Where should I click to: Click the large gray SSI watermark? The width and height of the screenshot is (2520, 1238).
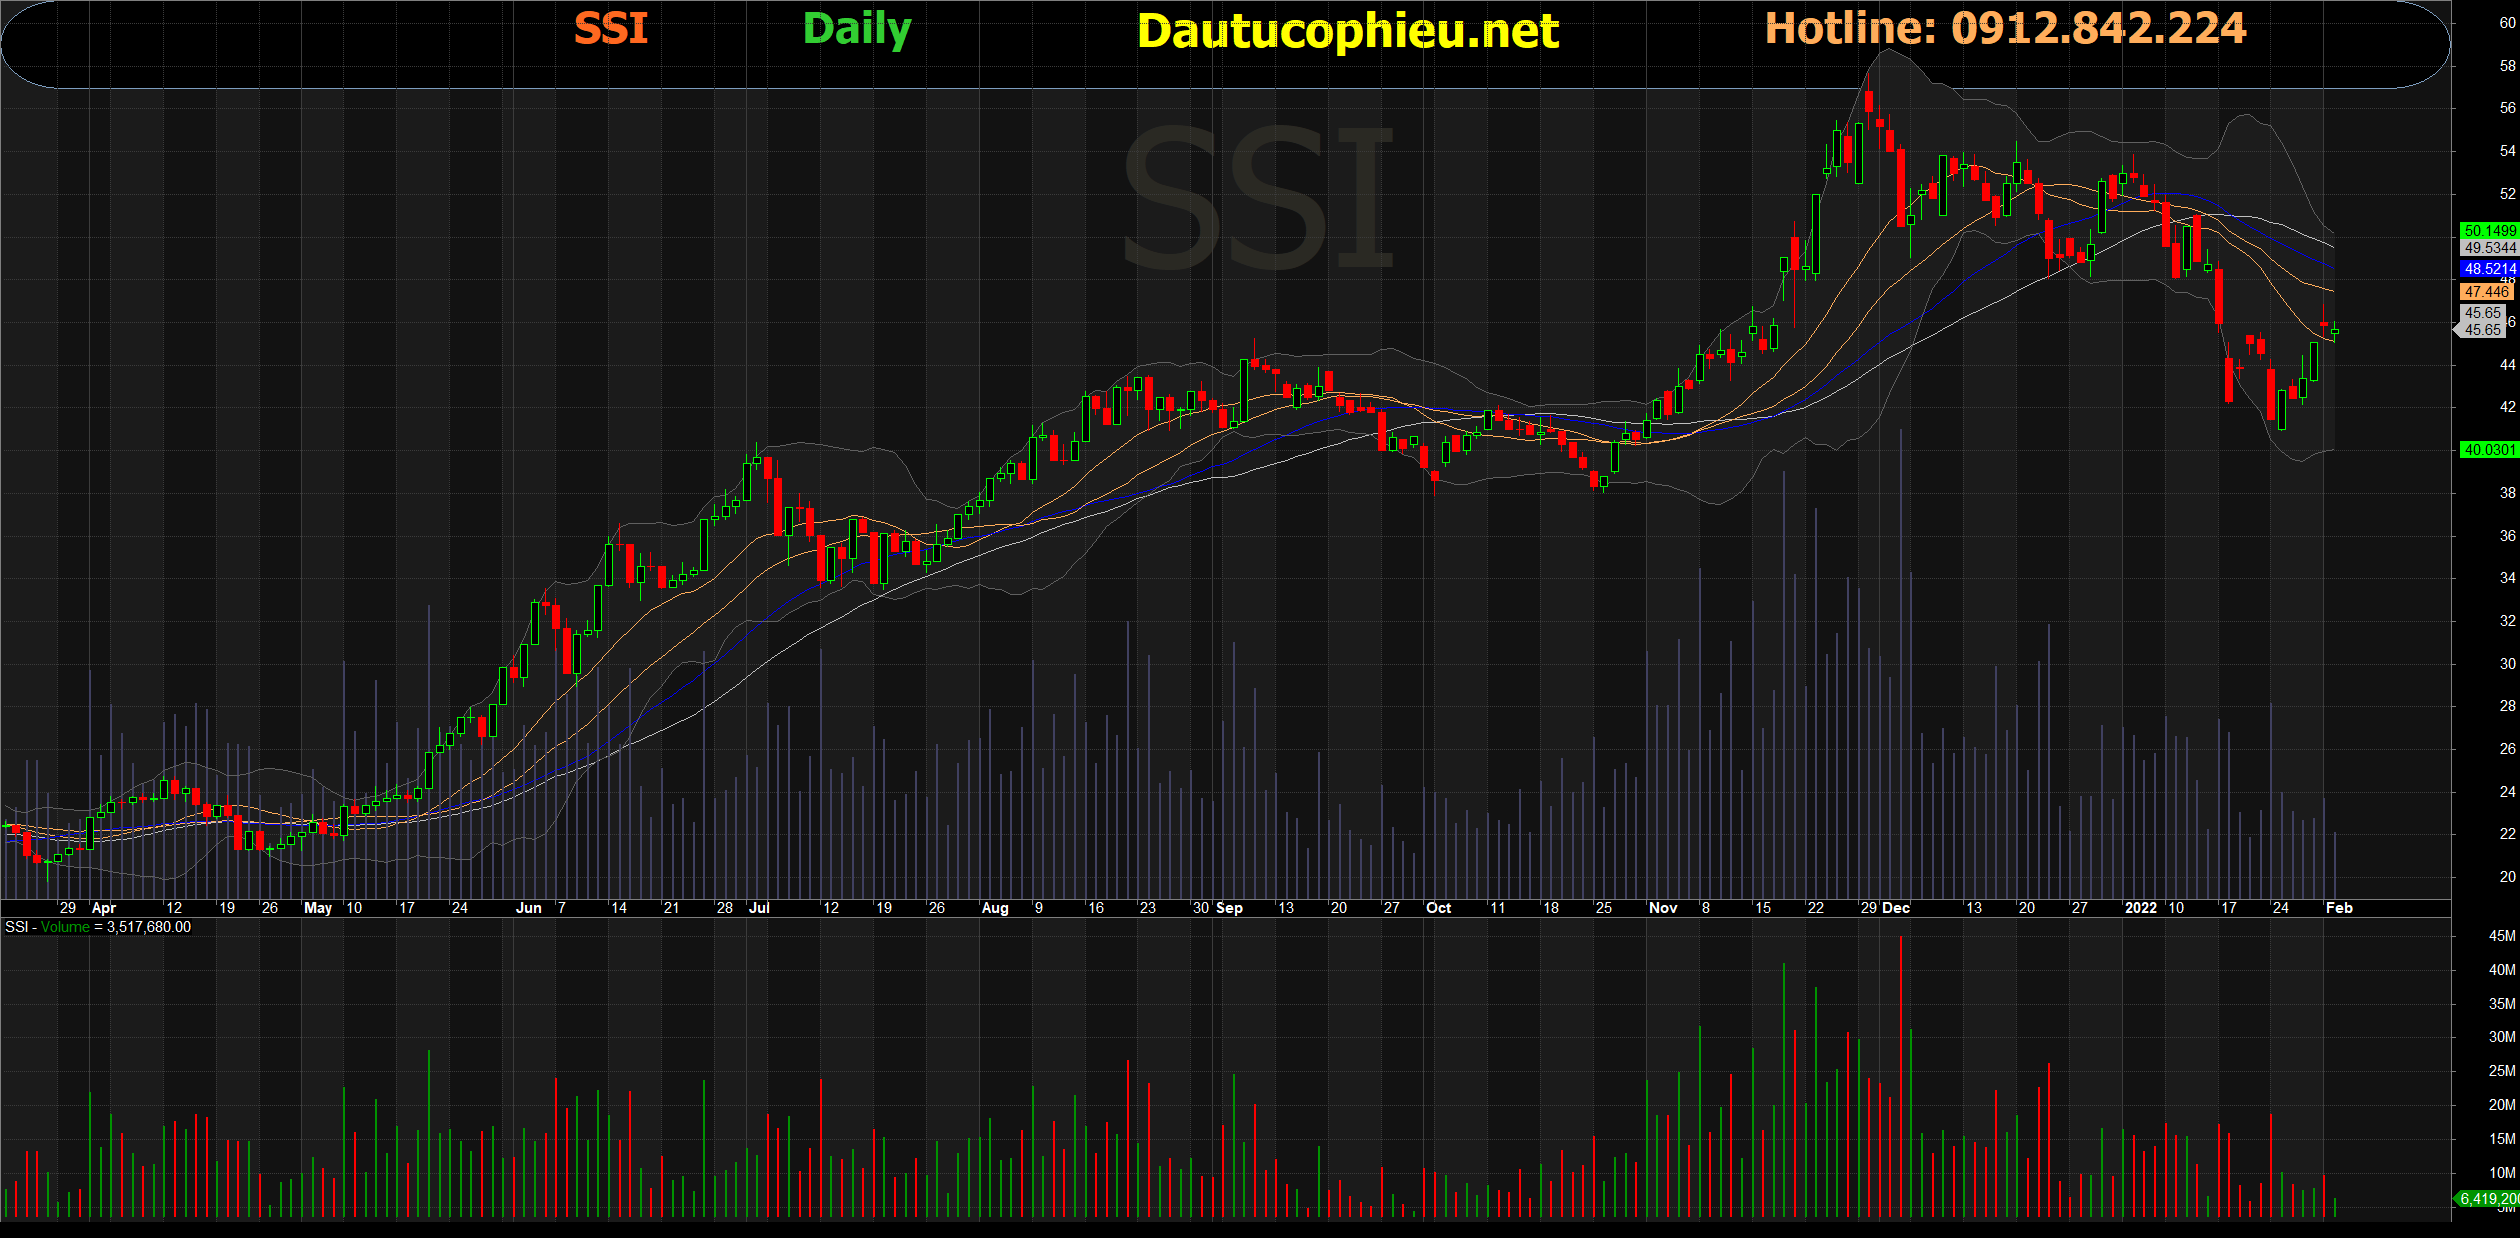point(1259,198)
